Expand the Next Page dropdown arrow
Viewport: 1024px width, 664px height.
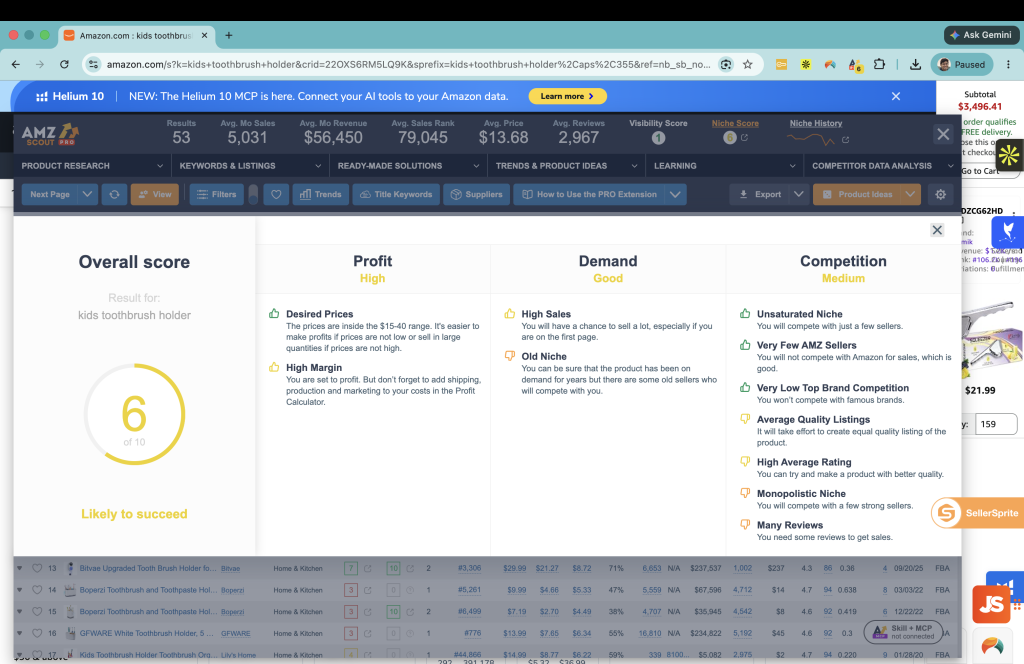tap(87, 194)
